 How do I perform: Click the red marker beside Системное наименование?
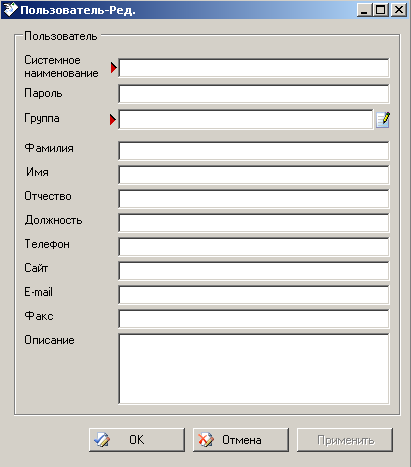(114, 68)
